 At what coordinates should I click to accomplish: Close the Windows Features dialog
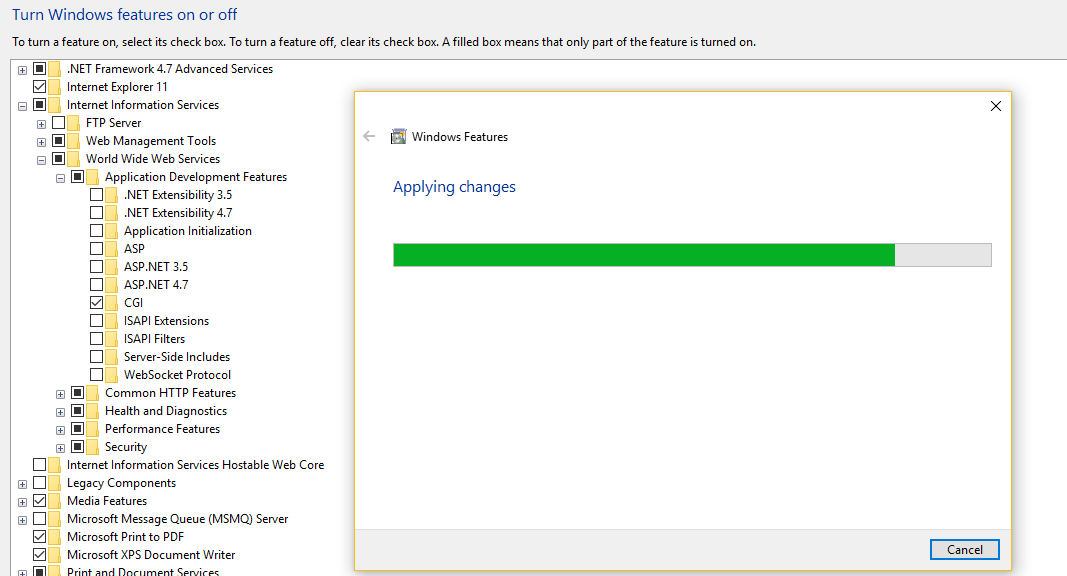(995, 106)
